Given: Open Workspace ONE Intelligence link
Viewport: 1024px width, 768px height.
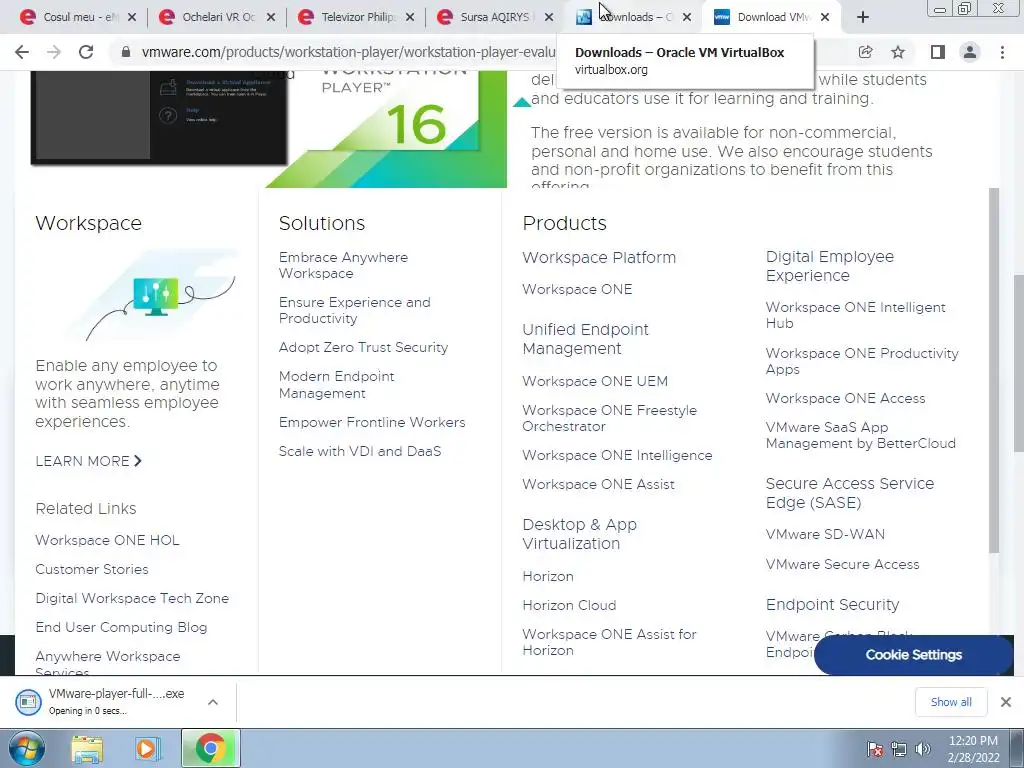Looking at the screenshot, I should [617, 455].
